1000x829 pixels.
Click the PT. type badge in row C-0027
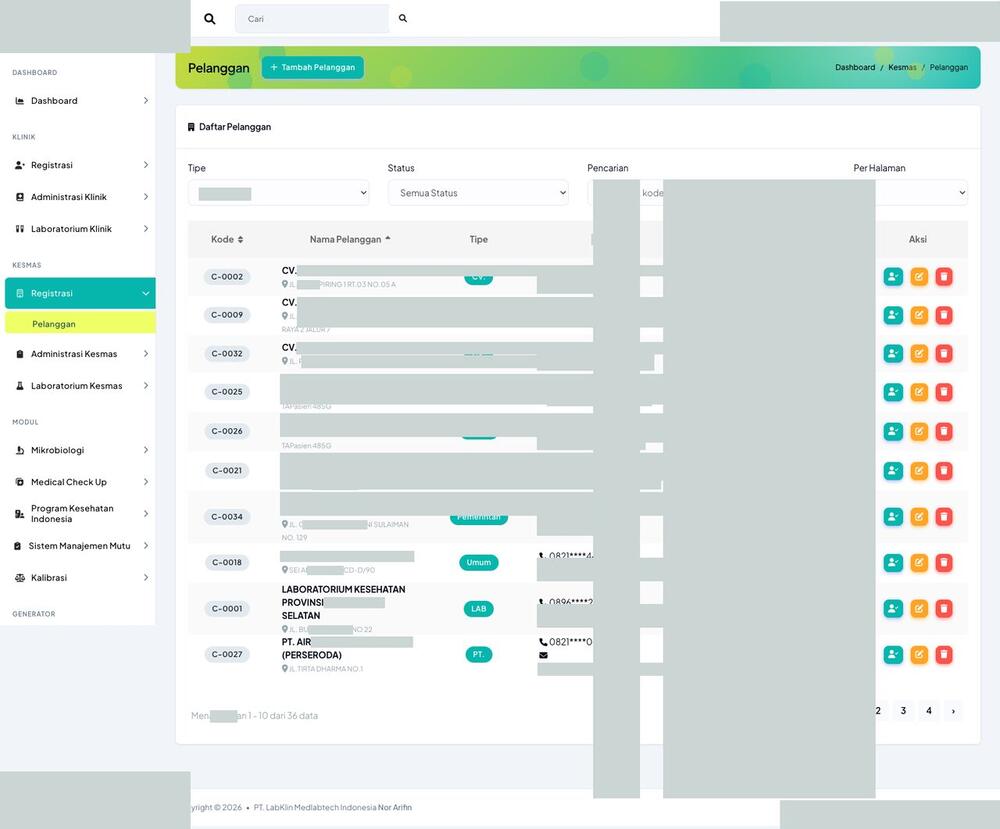tap(478, 654)
